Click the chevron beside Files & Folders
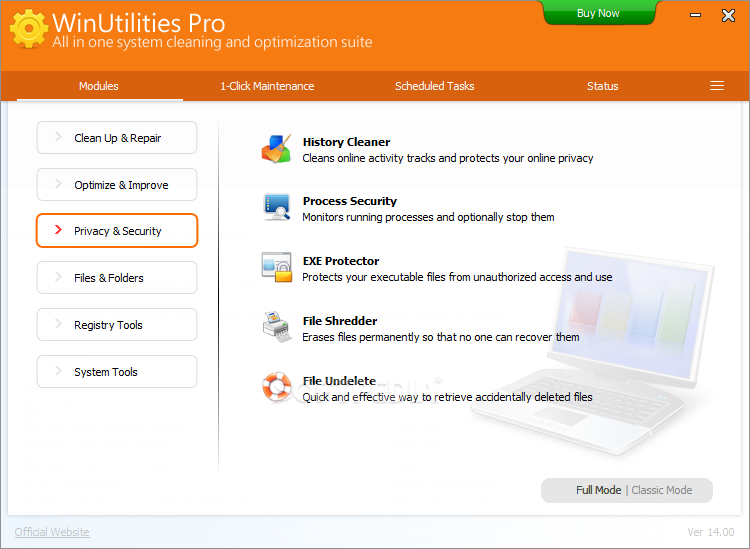 (x=58, y=276)
